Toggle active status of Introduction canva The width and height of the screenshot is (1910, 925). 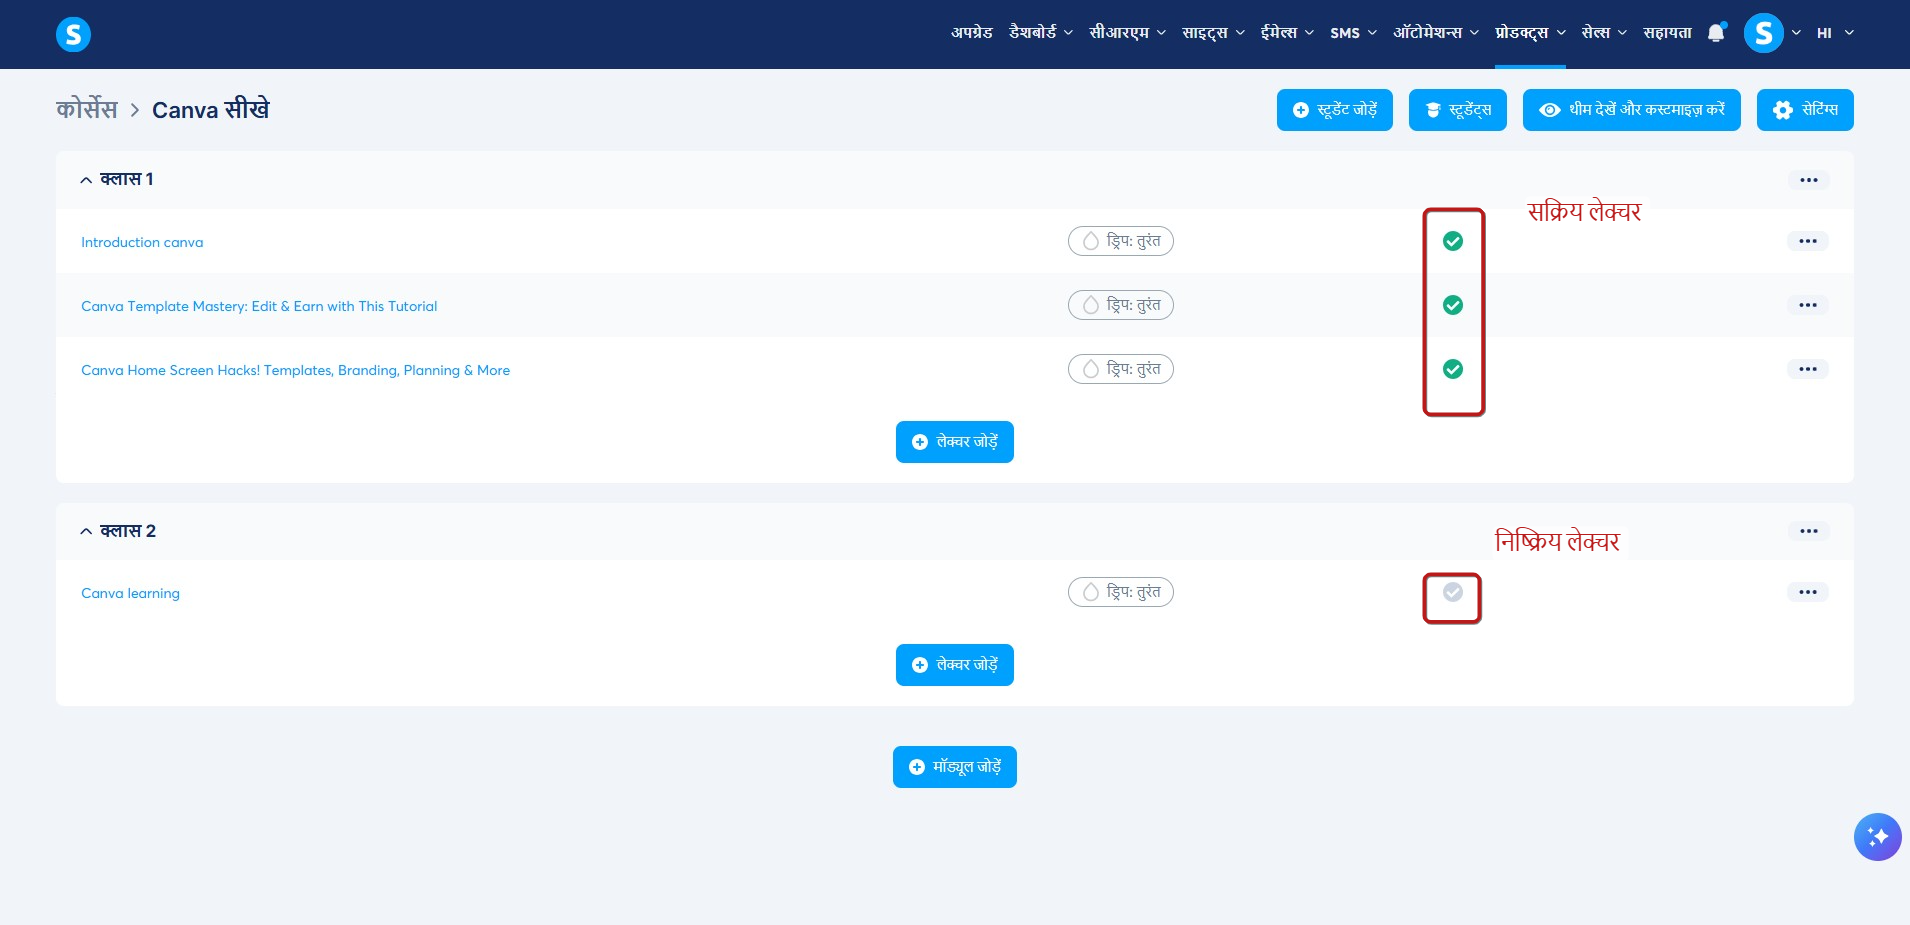(1453, 241)
